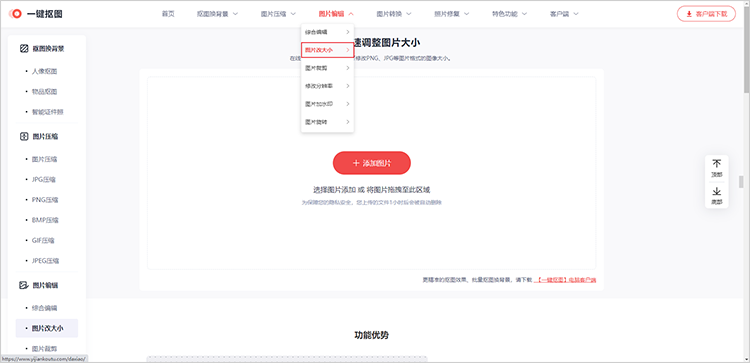Choose 图片改大小 in the open dropdown menu
The image size is (750, 363).
coord(328,50)
